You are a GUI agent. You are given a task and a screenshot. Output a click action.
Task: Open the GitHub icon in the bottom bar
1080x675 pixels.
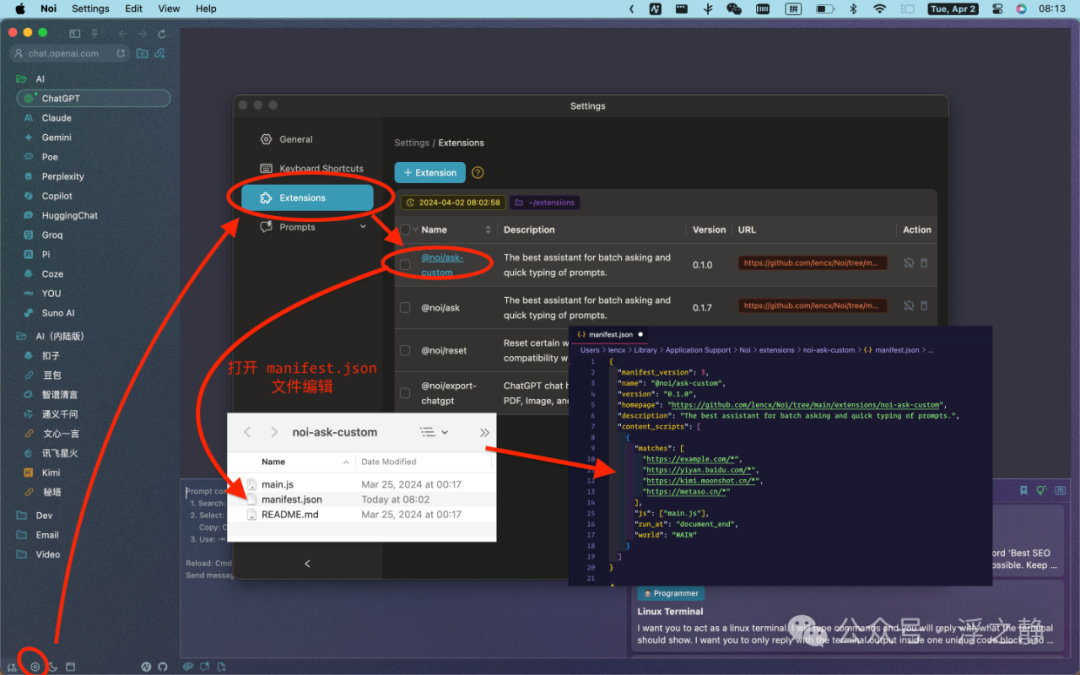(163, 666)
